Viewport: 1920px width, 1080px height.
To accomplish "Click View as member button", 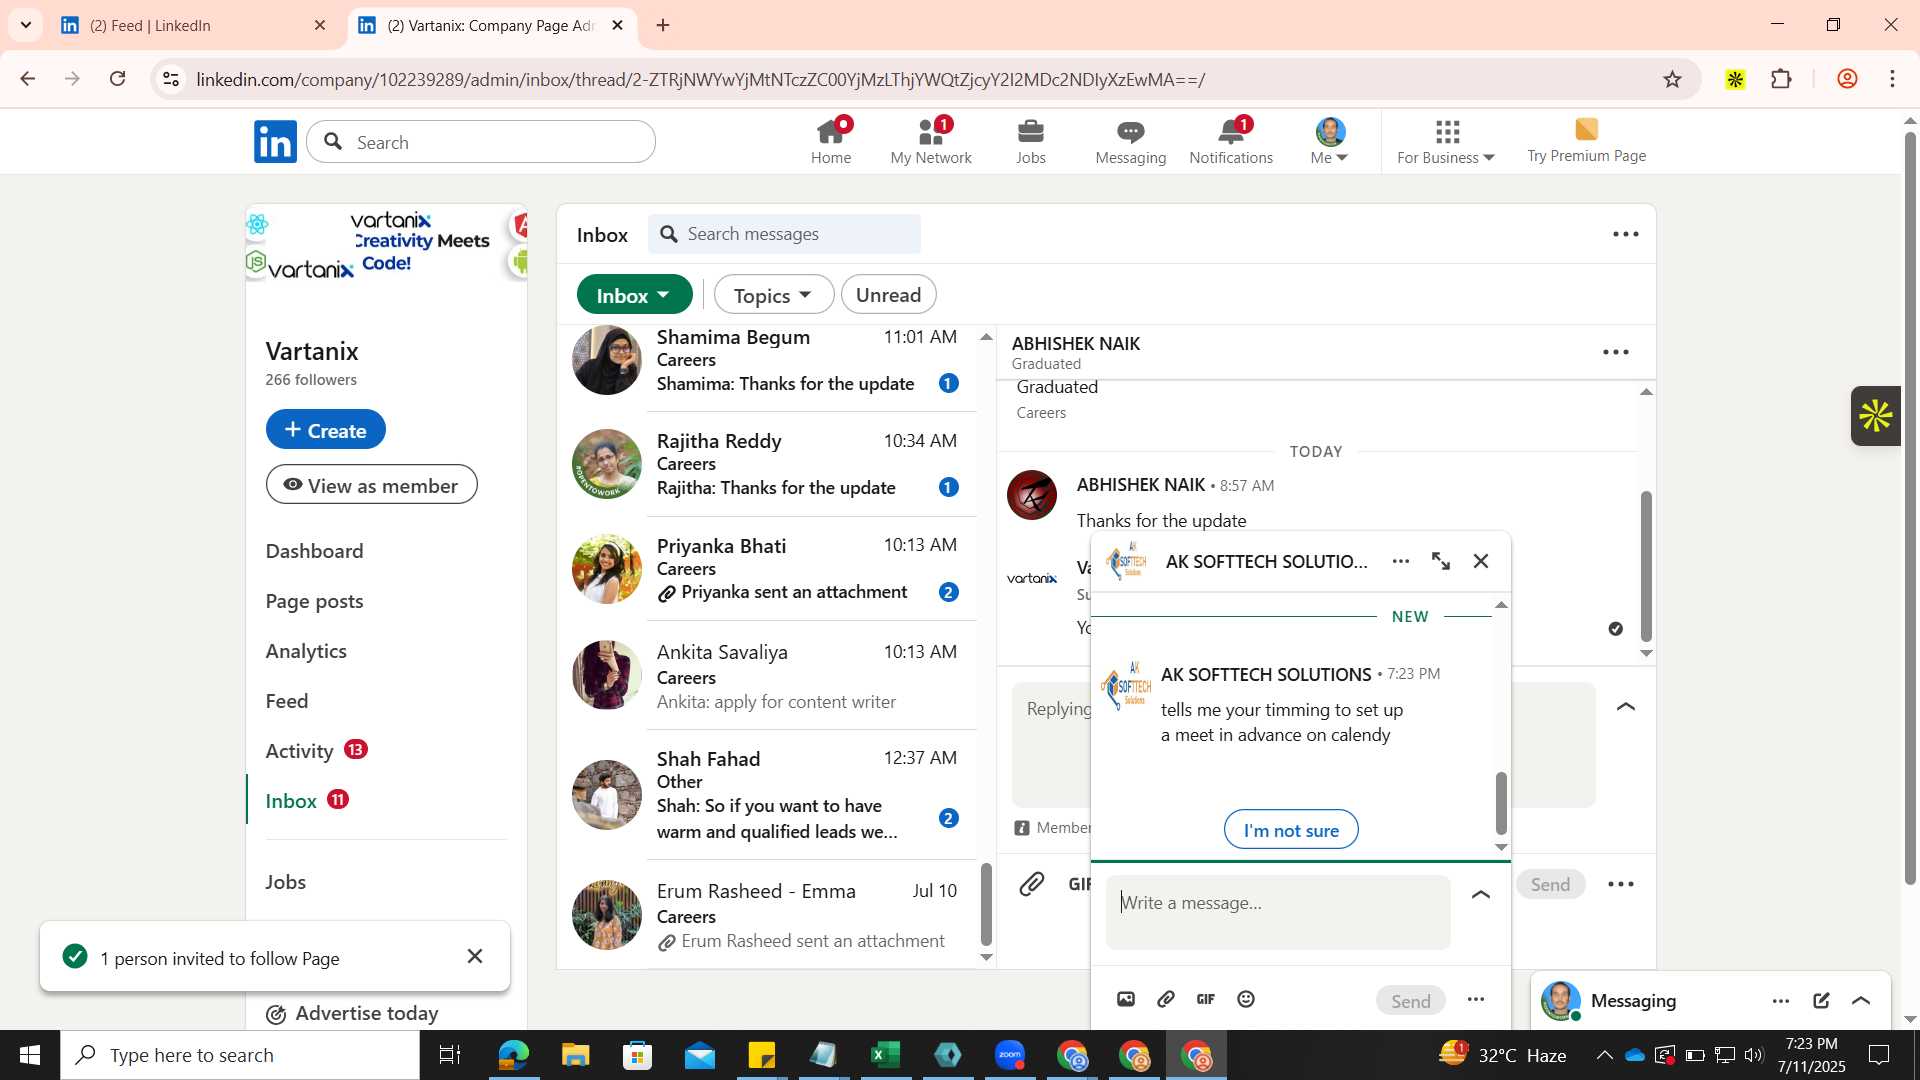I will (371, 485).
